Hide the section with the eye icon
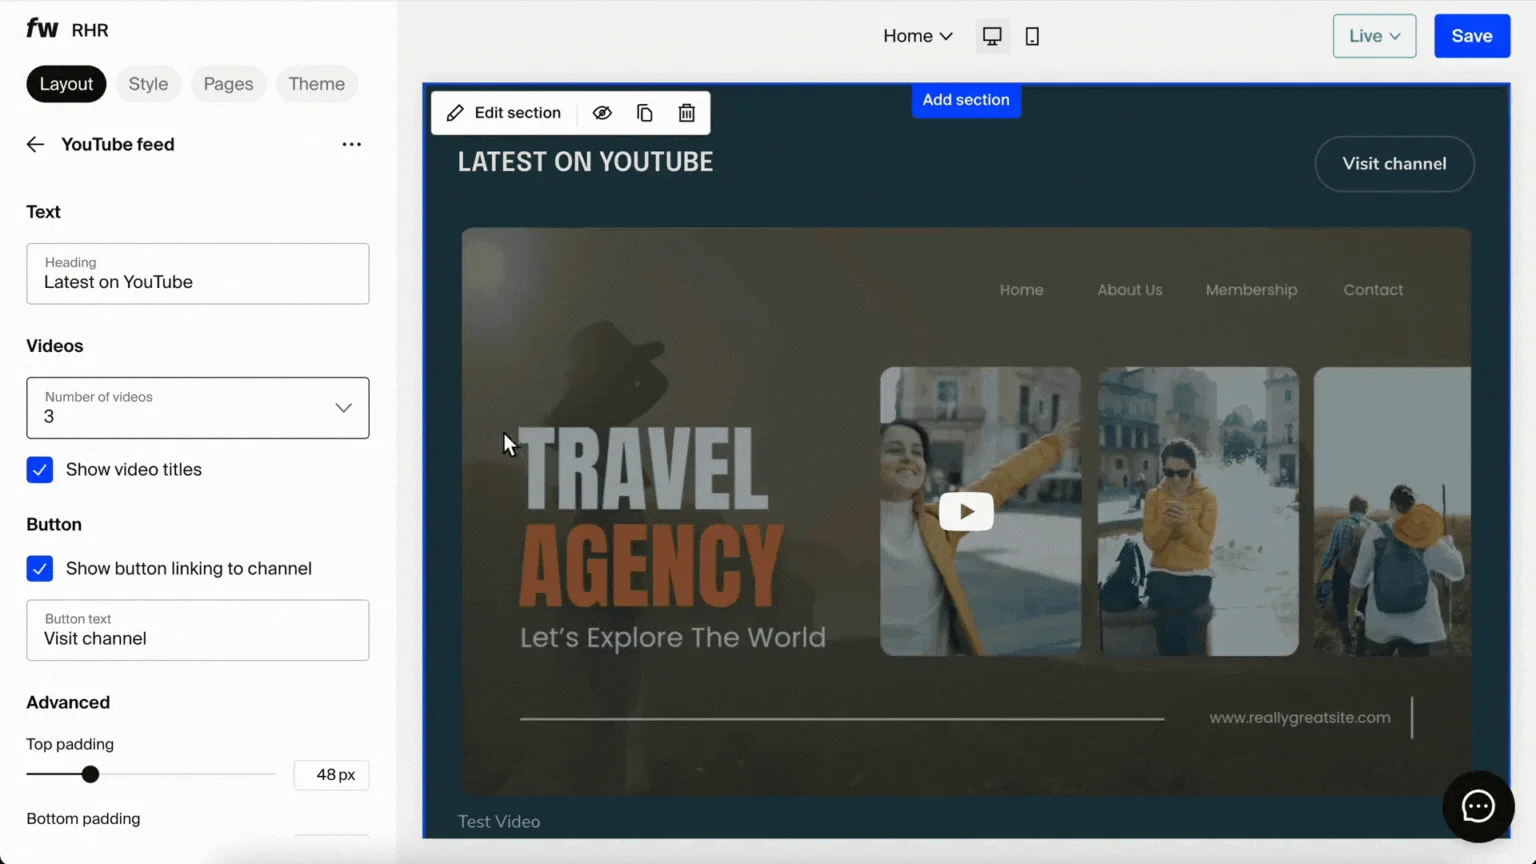Screen dimensions: 1536x864 click(x=602, y=113)
